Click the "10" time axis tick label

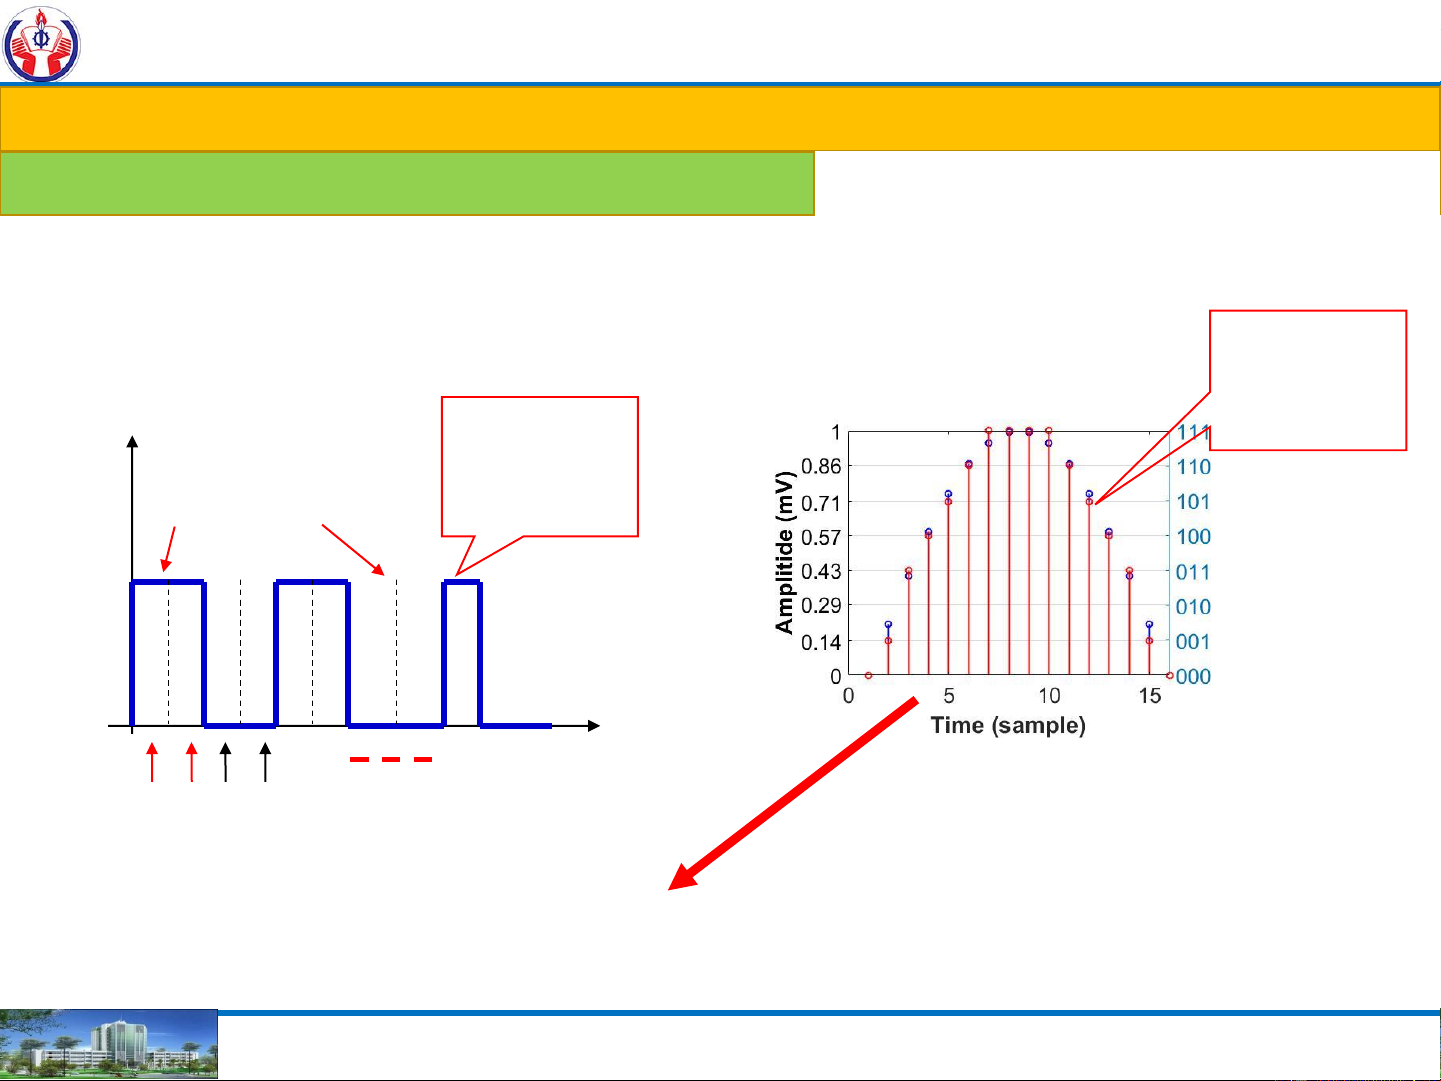point(1049,696)
